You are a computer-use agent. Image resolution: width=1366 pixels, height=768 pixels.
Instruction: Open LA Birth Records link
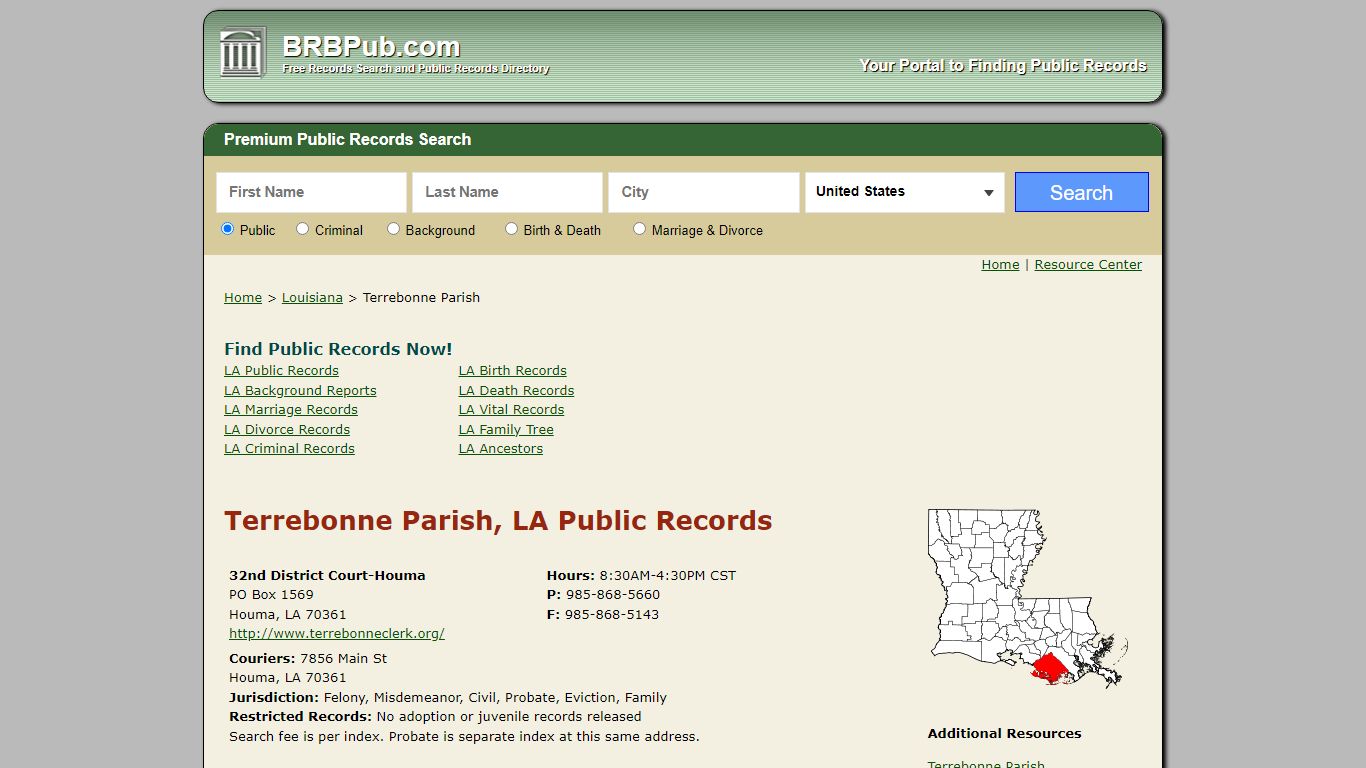pyautogui.click(x=513, y=371)
